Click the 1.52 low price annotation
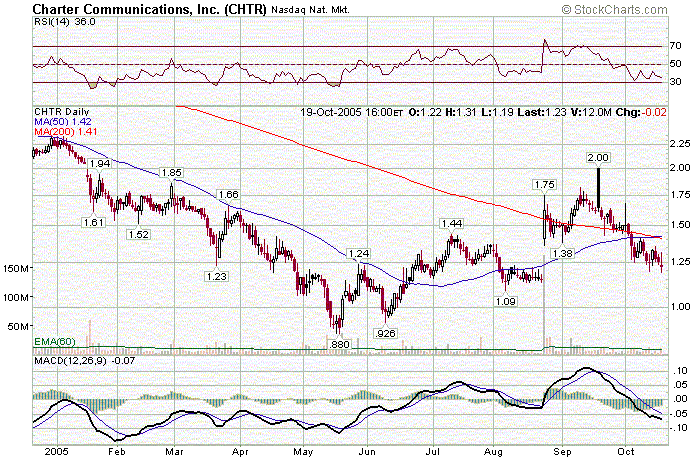Screen dimensions: 700x462 click(138, 234)
